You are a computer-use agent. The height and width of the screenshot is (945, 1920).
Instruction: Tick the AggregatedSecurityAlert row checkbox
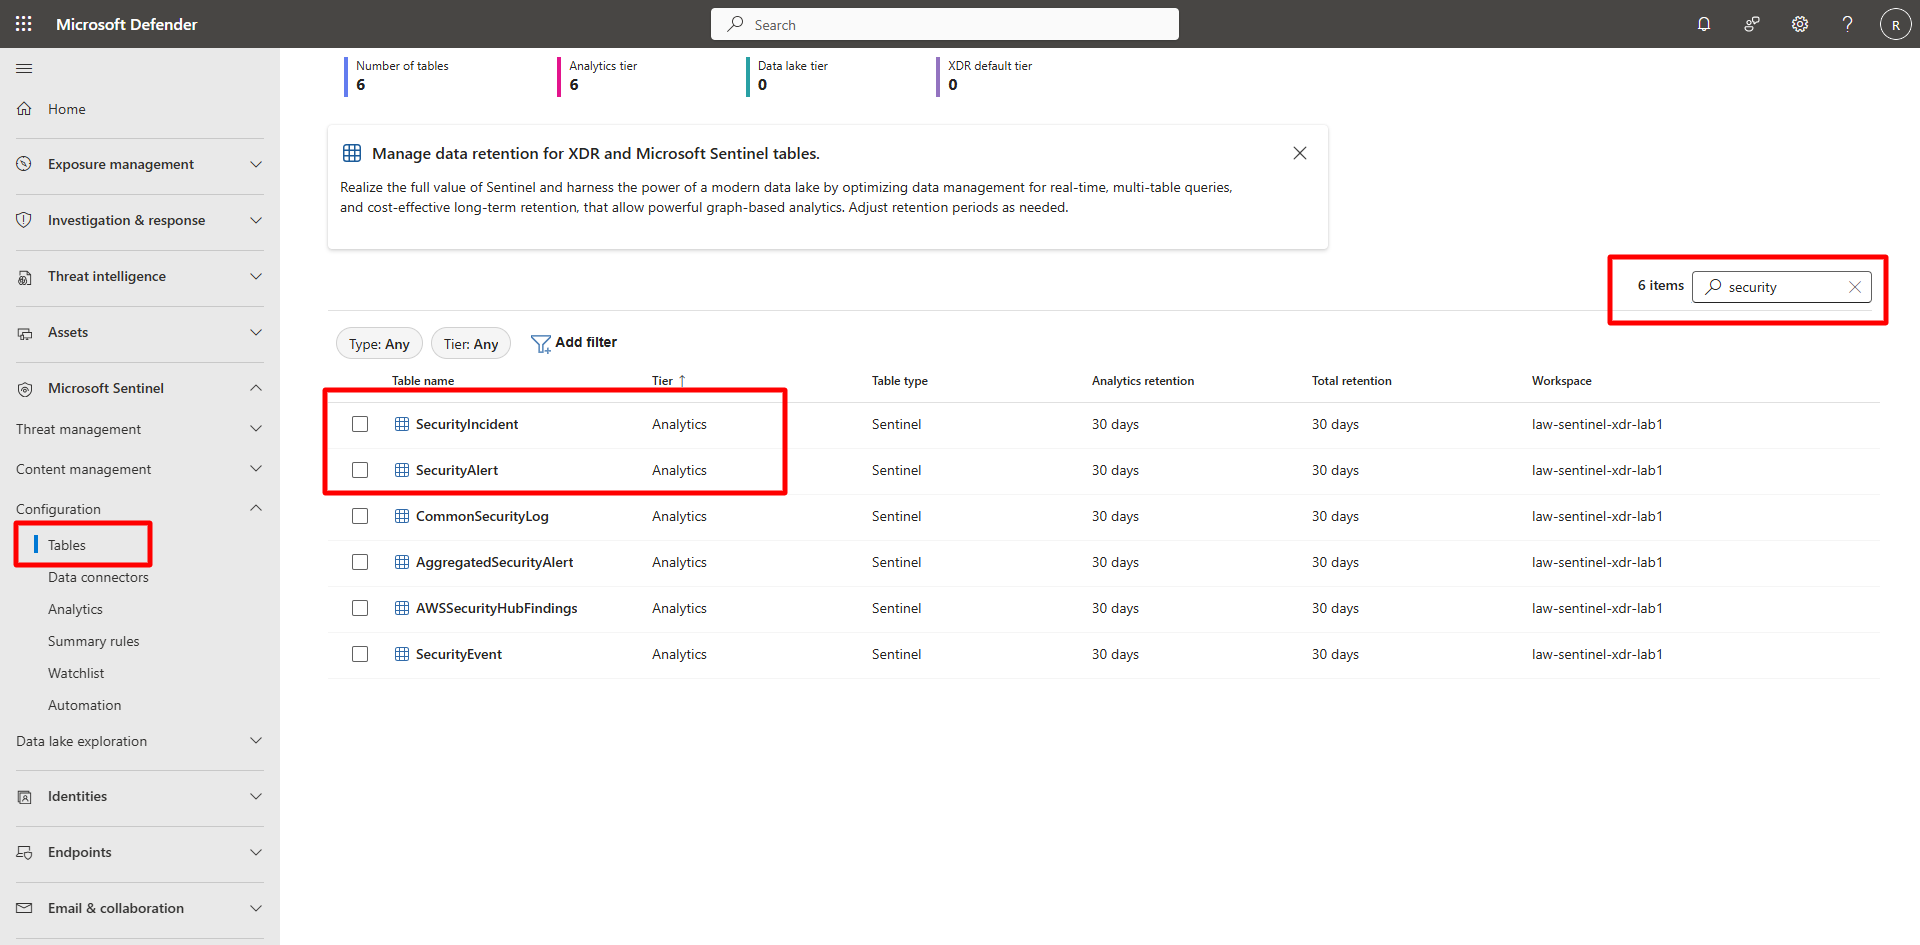tap(360, 562)
